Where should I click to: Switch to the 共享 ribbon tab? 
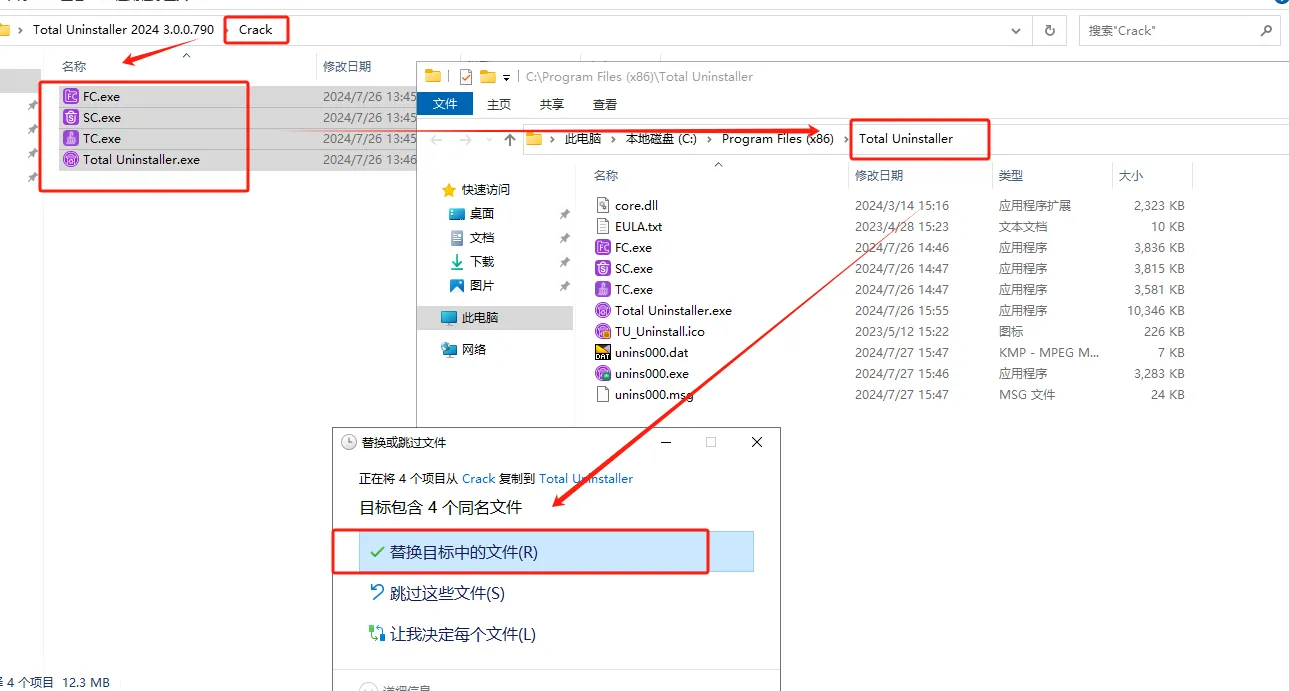click(551, 104)
